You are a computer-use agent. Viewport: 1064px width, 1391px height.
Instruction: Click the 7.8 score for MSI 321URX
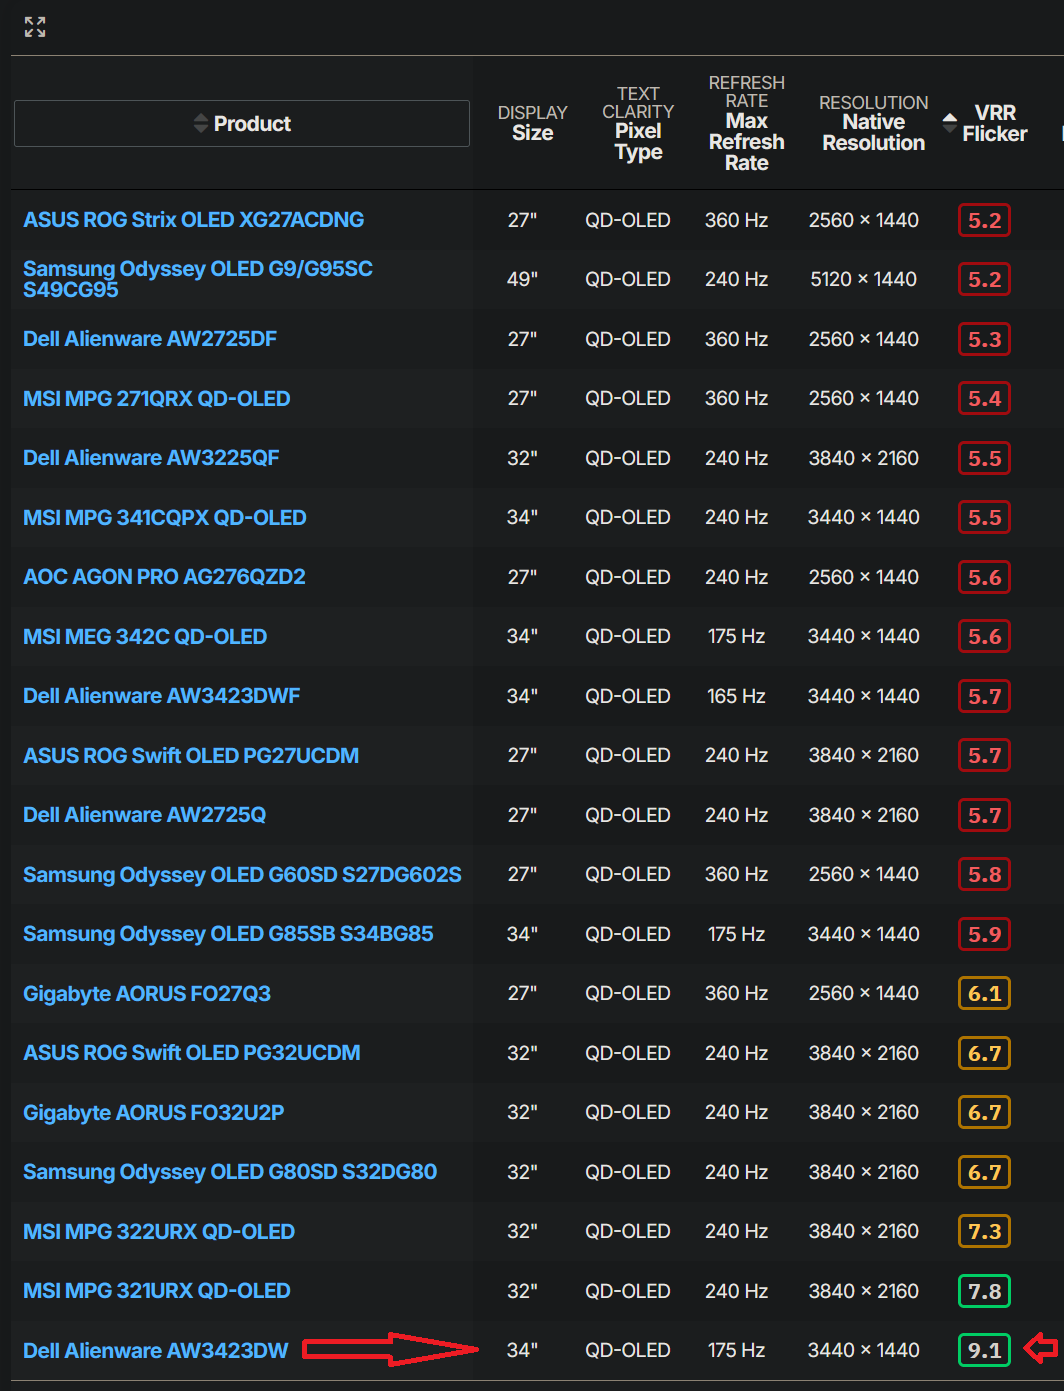984,1291
